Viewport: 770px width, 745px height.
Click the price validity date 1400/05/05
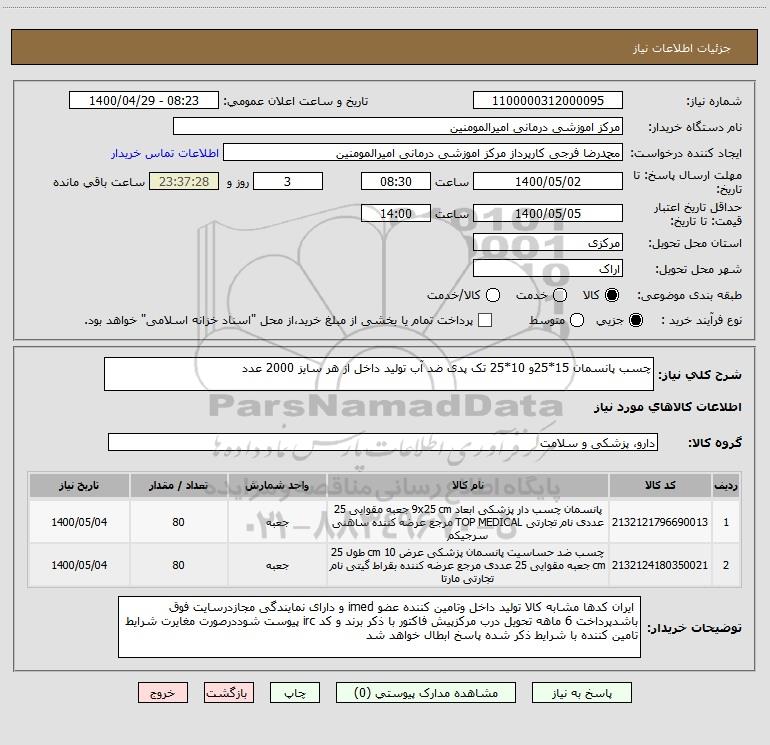pos(548,213)
